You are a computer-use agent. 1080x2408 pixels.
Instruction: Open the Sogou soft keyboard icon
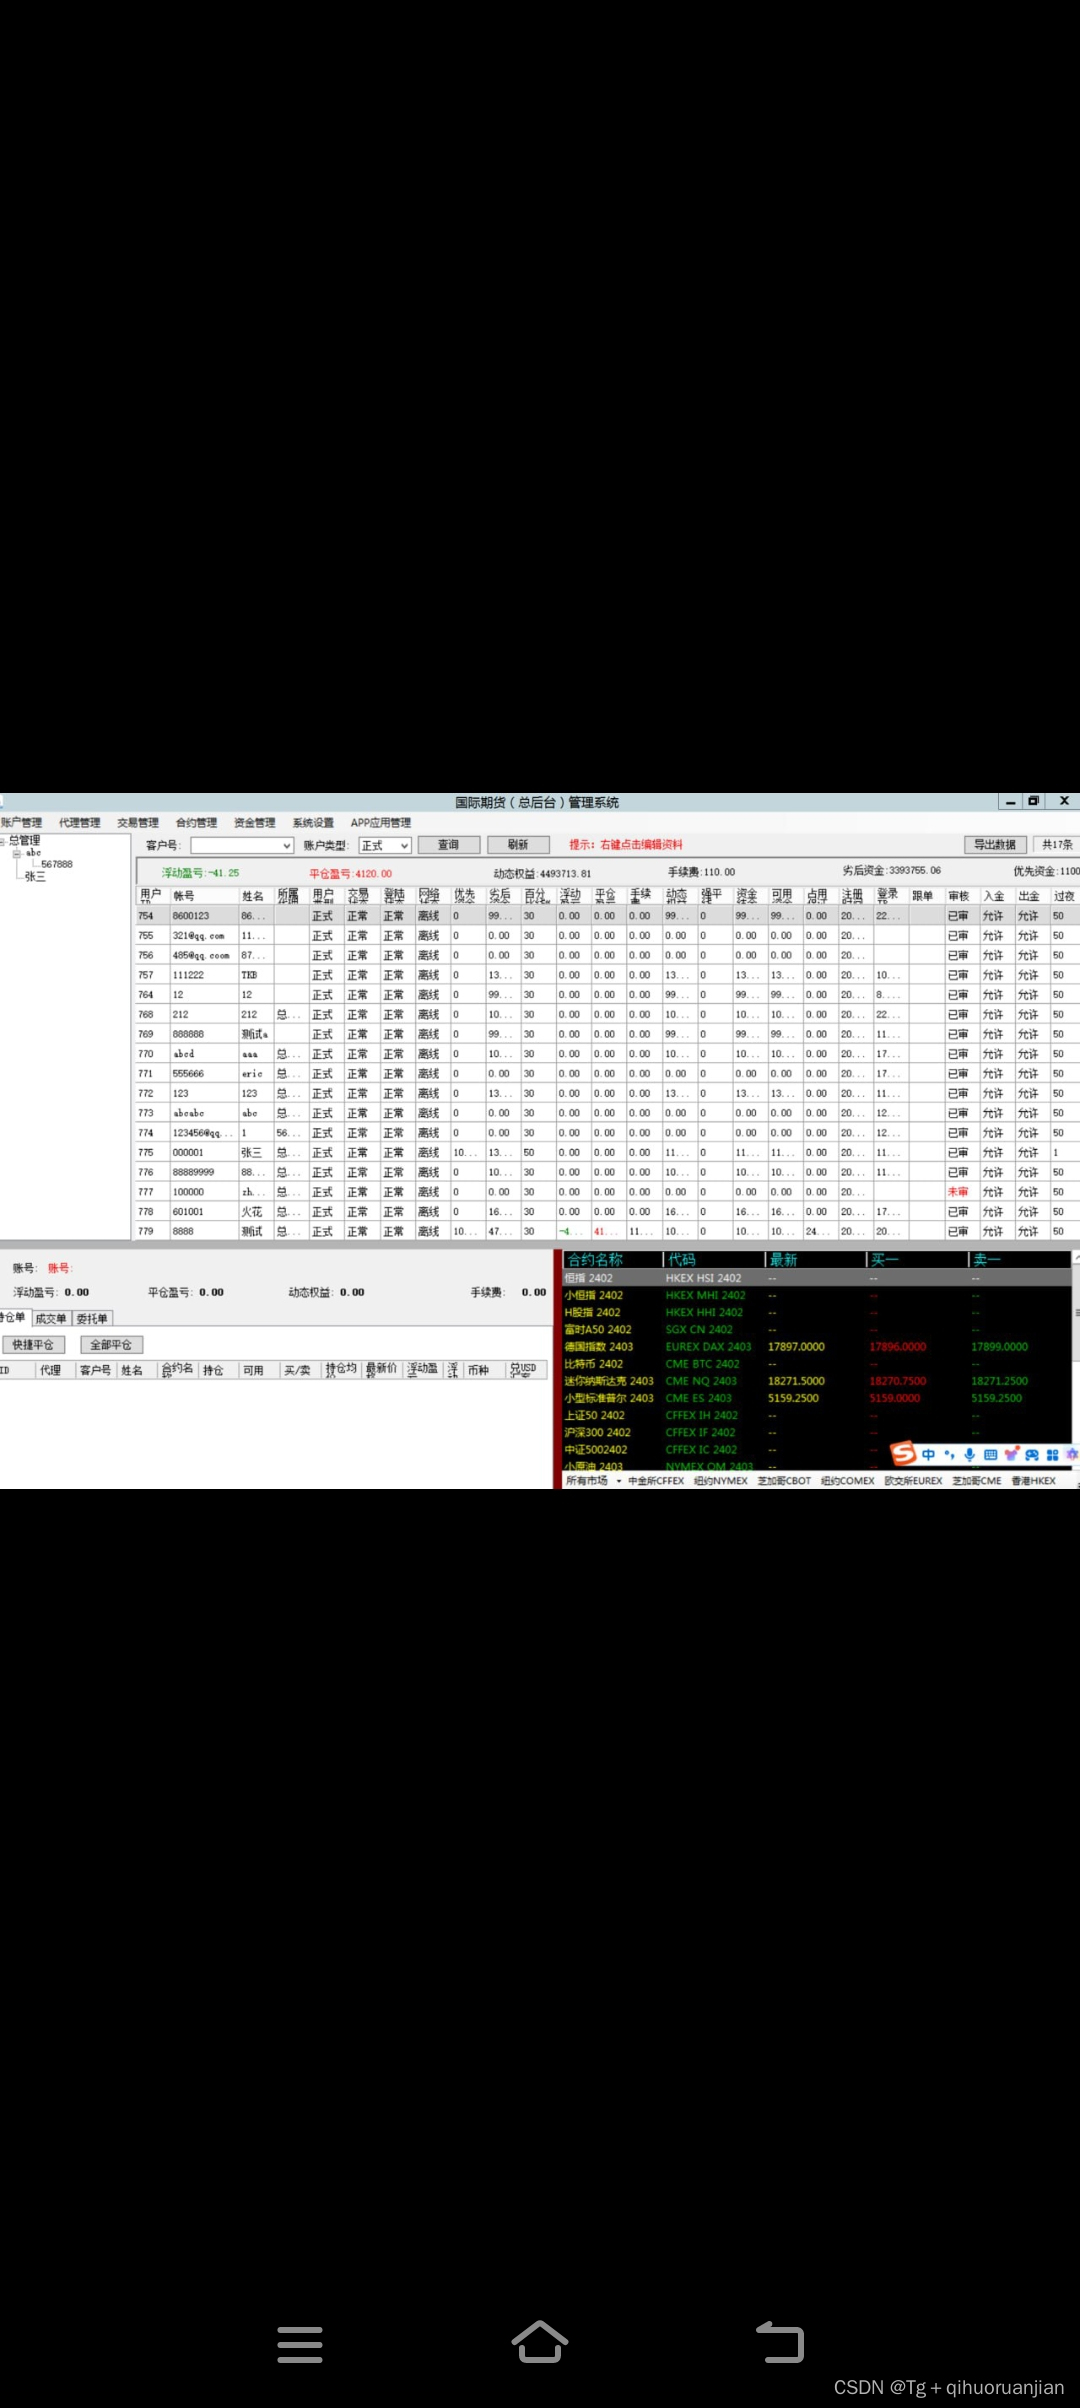pyautogui.click(x=990, y=1454)
